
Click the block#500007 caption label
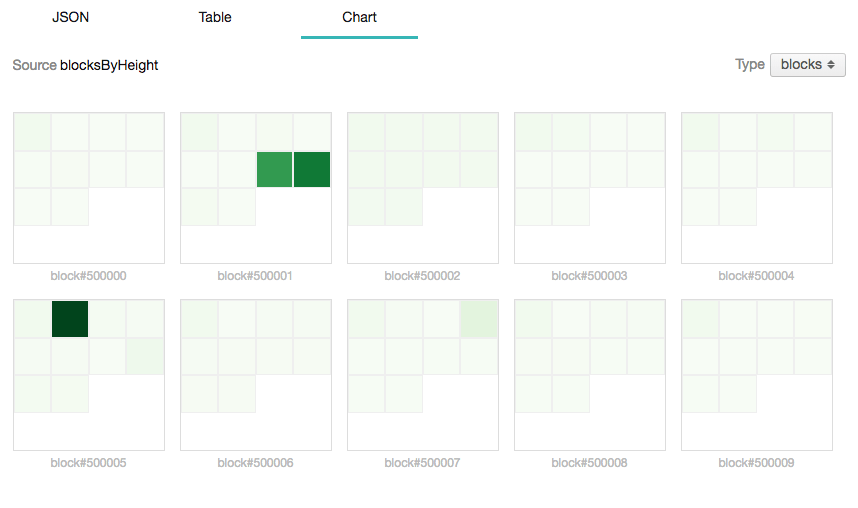[x=422, y=463]
